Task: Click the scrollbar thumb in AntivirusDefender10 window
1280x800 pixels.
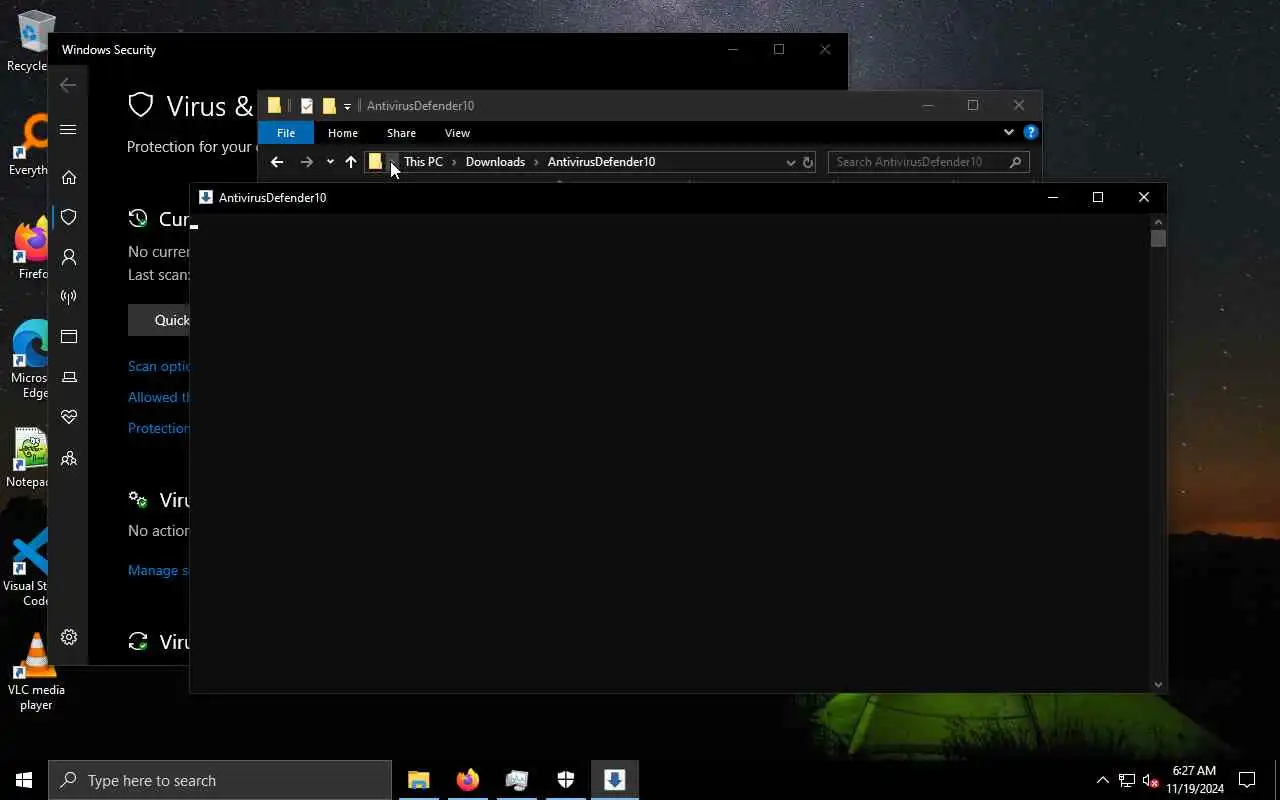Action: [x=1158, y=238]
